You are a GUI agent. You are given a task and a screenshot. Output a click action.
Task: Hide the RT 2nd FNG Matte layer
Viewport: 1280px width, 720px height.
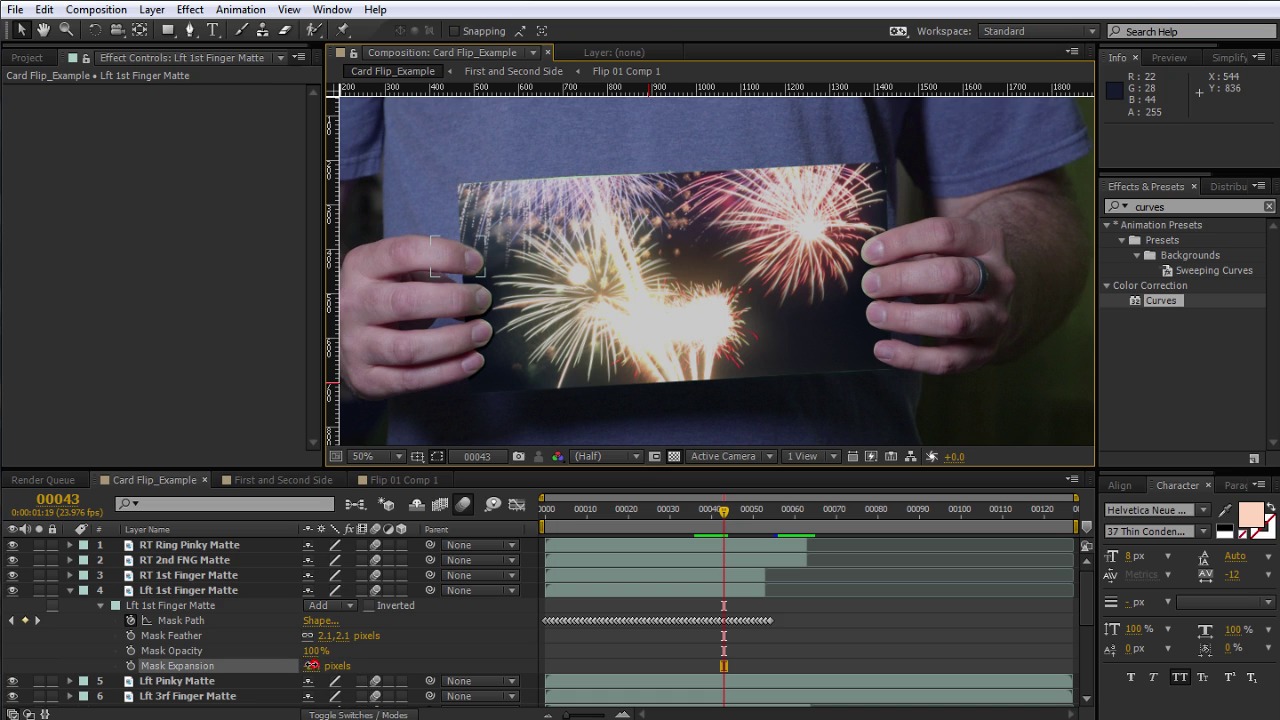coord(12,560)
